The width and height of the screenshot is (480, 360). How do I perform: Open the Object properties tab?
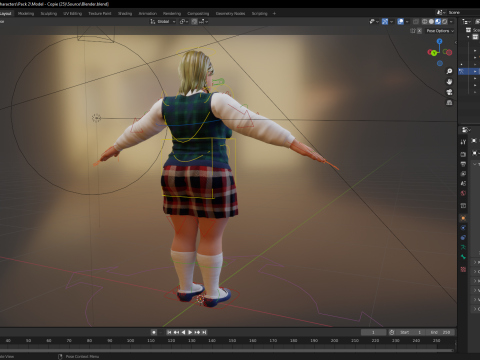[463, 218]
